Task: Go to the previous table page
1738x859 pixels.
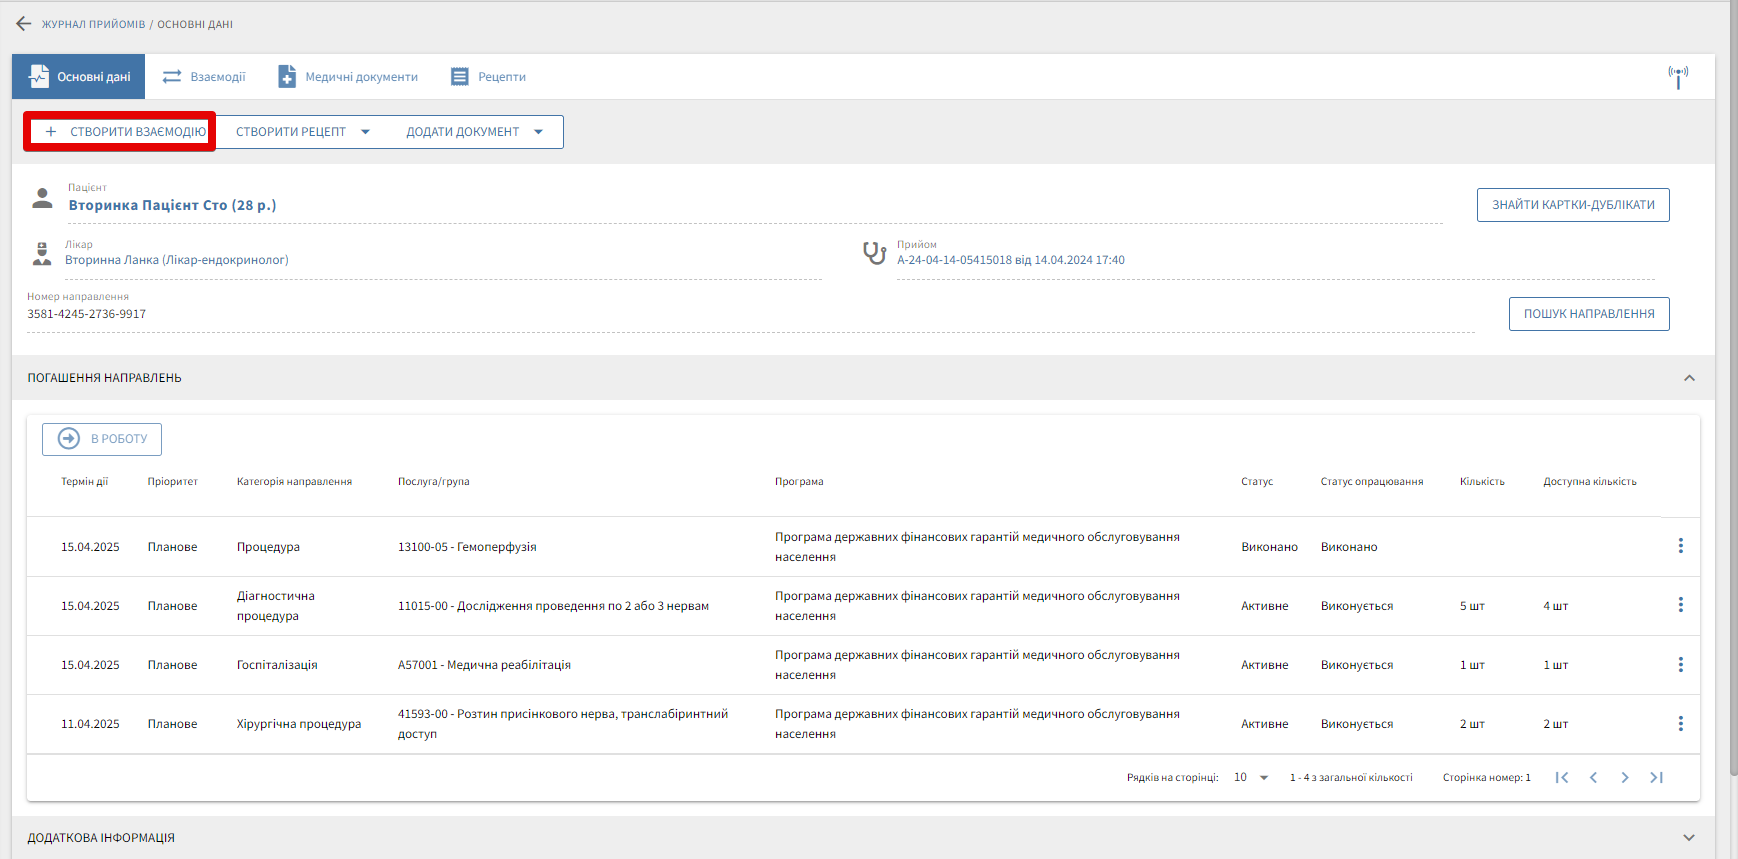Action: coord(1593,778)
